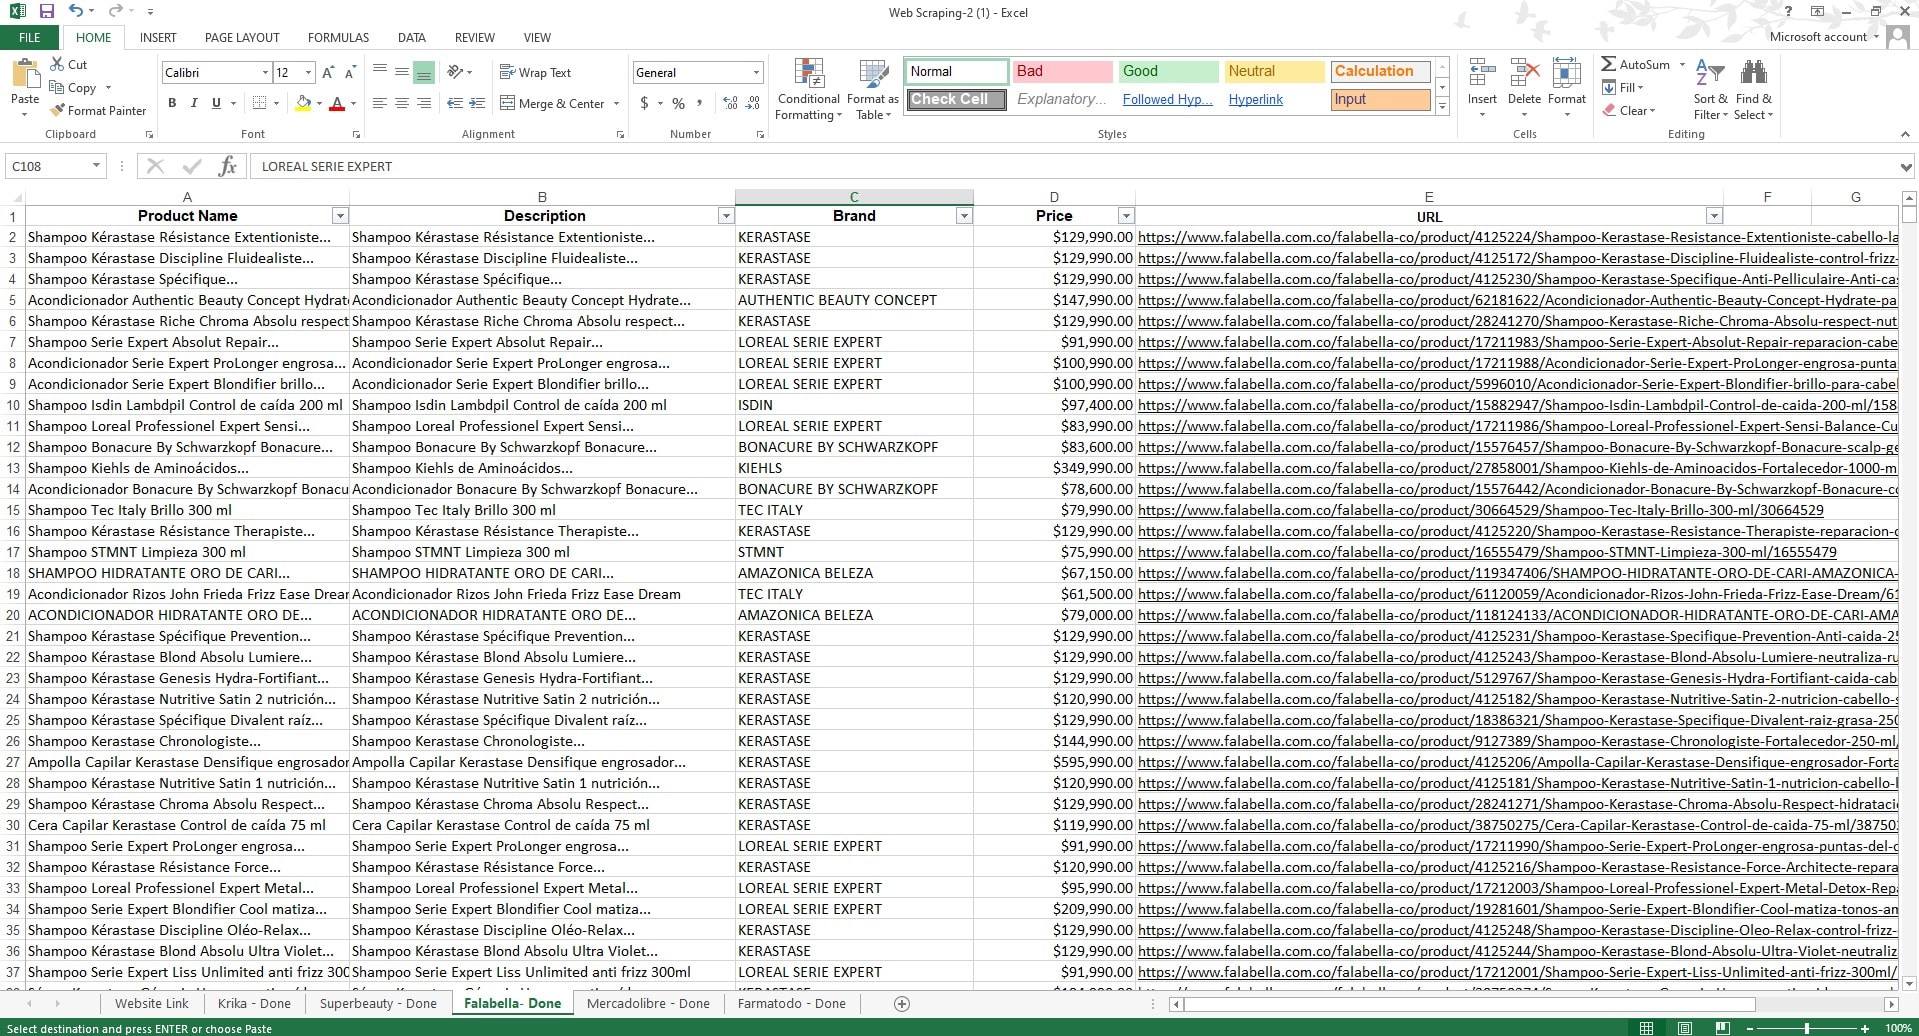Click the AutoSum sigma button
Viewport: 1919px width, 1036px height.
click(x=1636, y=64)
